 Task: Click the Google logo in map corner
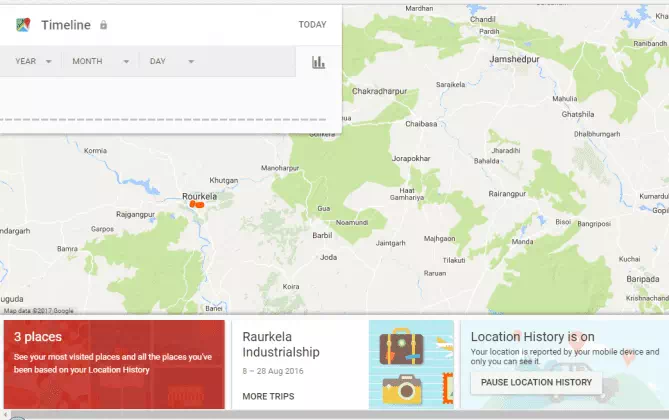click(x=63, y=311)
